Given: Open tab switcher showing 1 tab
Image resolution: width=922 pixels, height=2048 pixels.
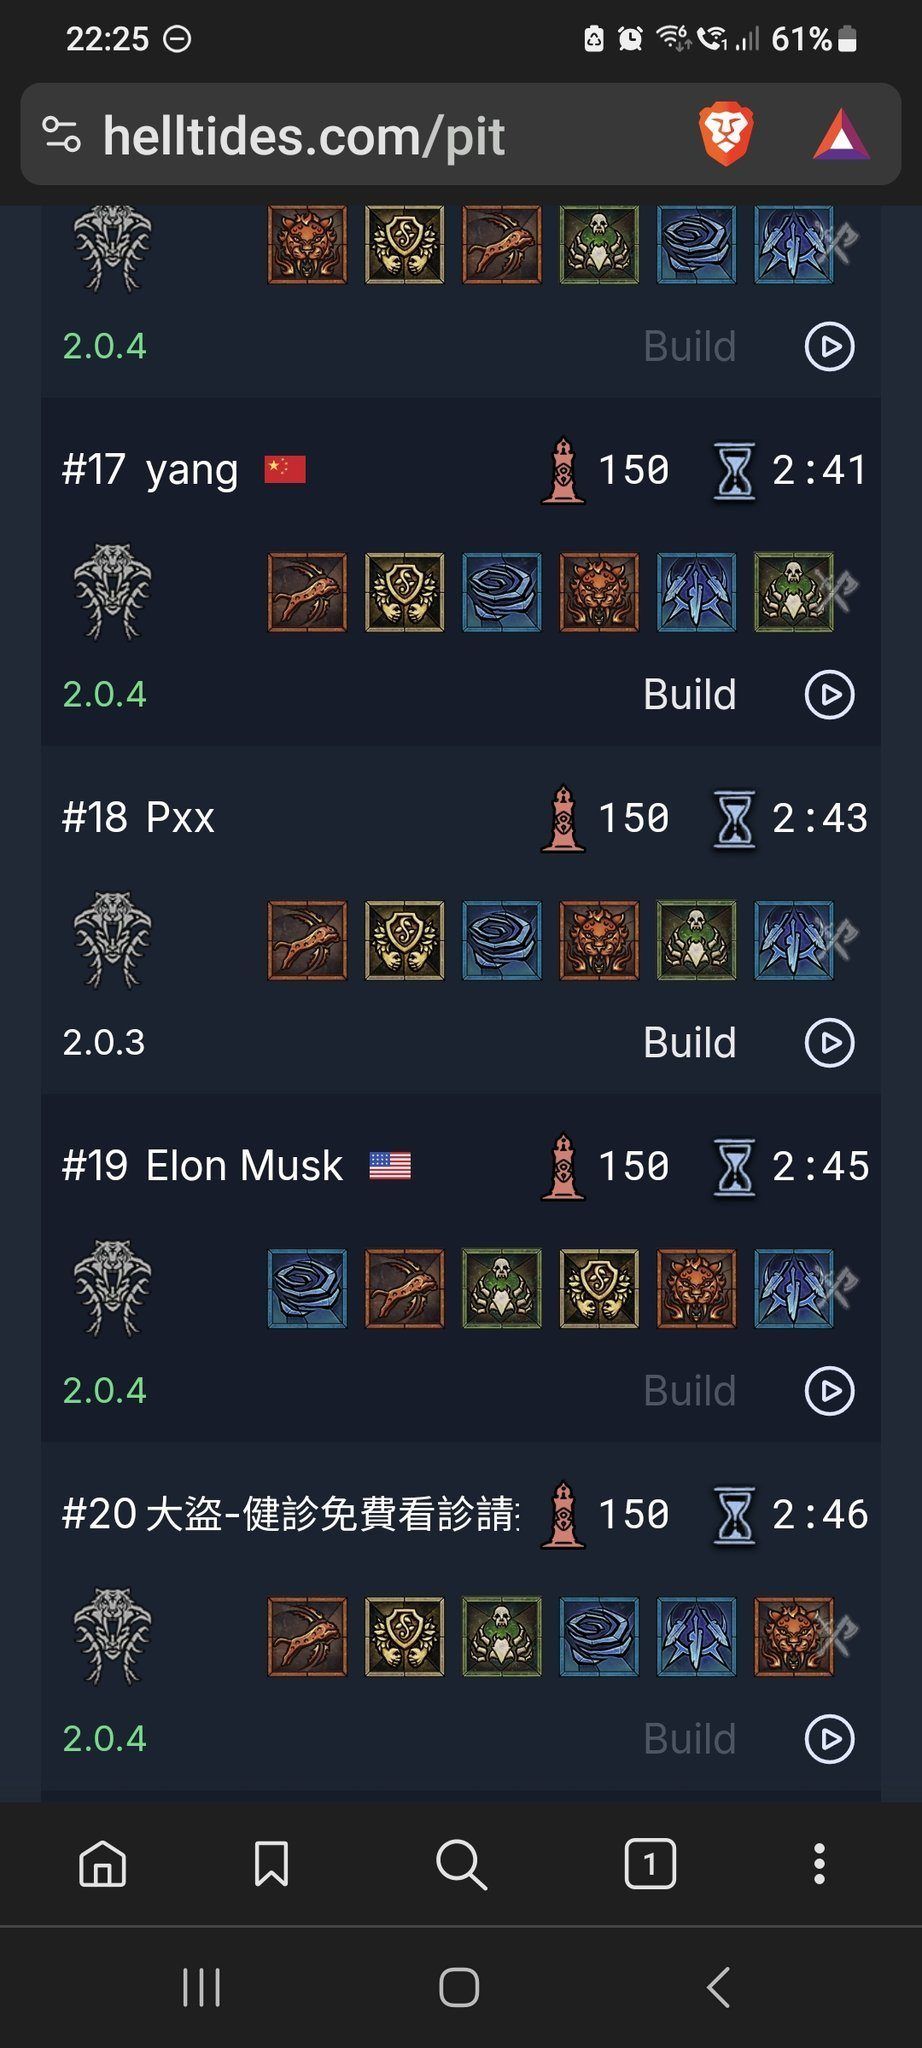Looking at the screenshot, I should [x=650, y=1864].
